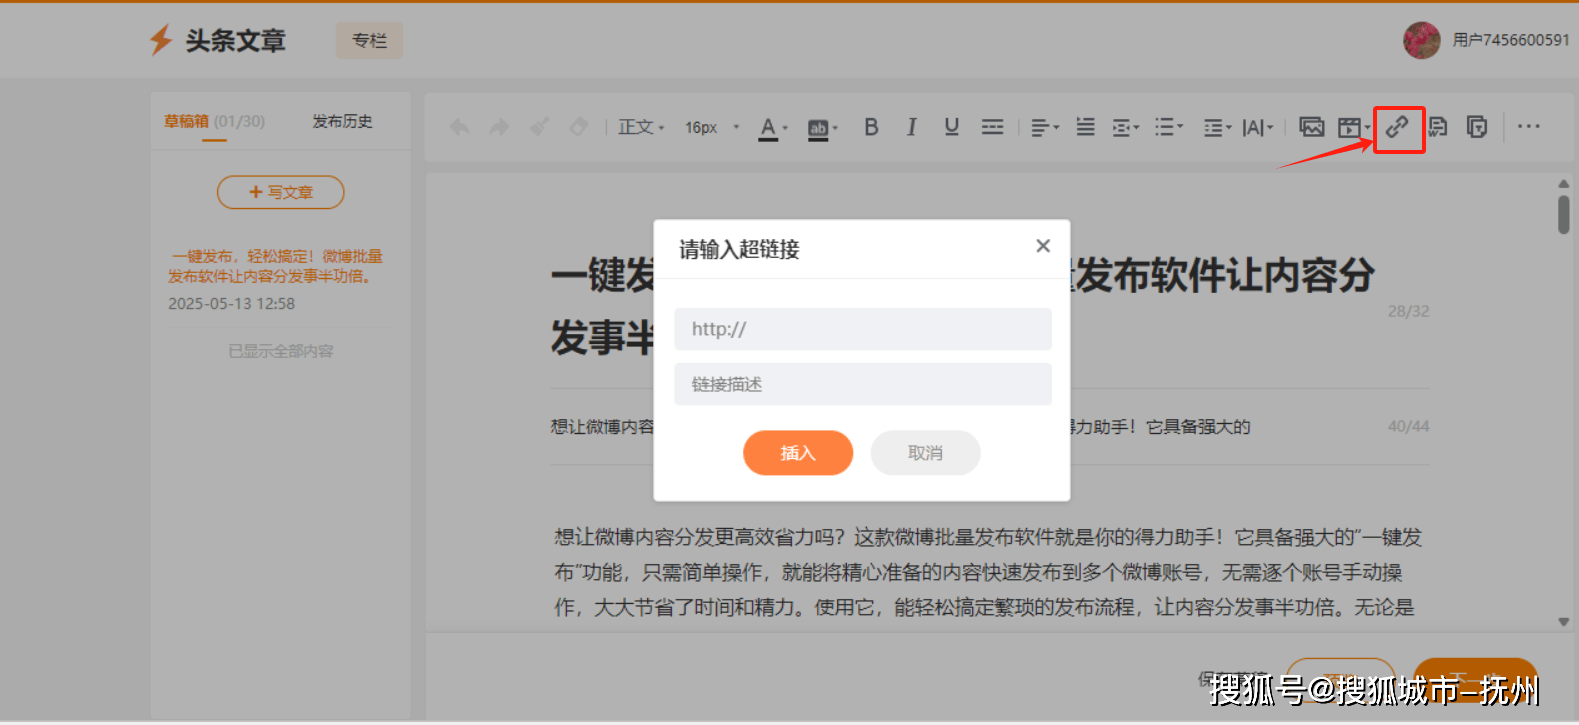The image size is (1579, 725).
Task: Open the text highlight color dropdown
Action: pyautogui.click(x=822, y=128)
